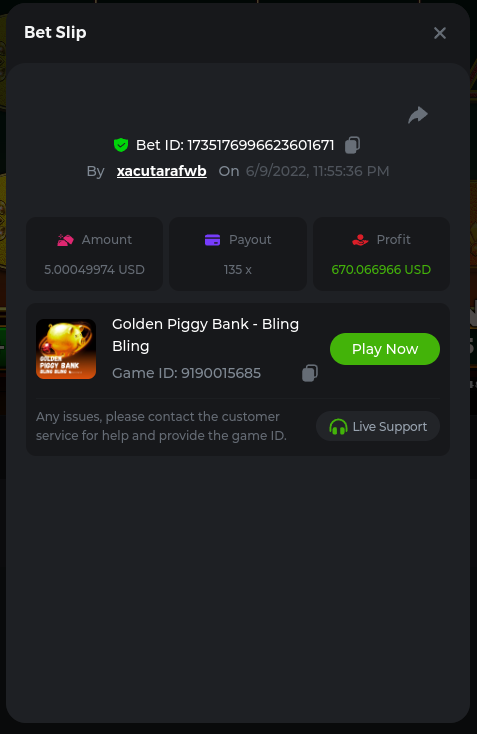The width and height of the screenshot is (477, 734).
Task: Click the bet date and time text
Action: tap(317, 171)
